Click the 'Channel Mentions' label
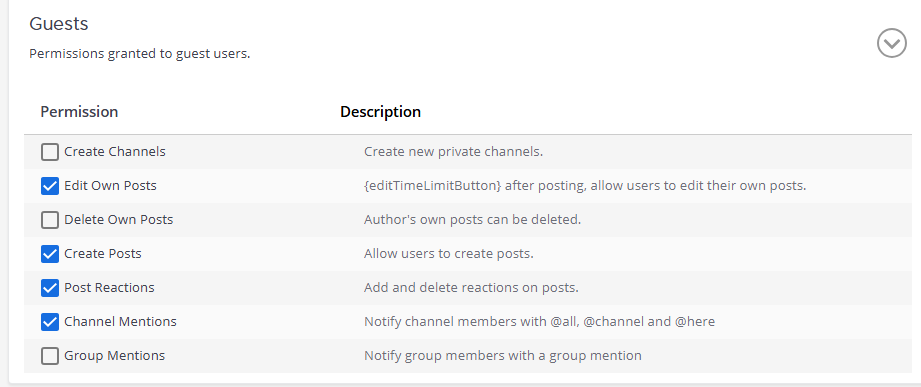This screenshot has height=387, width=921. tap(120, 322)
